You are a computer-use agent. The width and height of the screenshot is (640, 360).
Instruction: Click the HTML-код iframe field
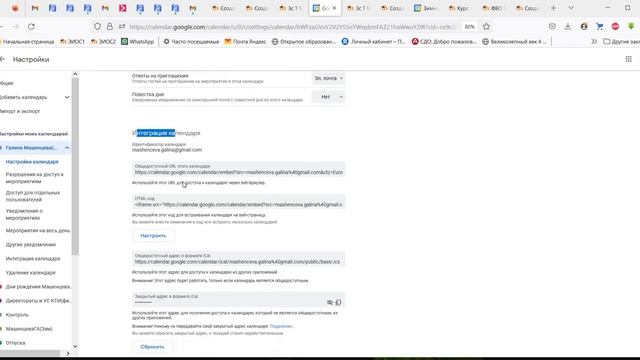coord(238,202)
